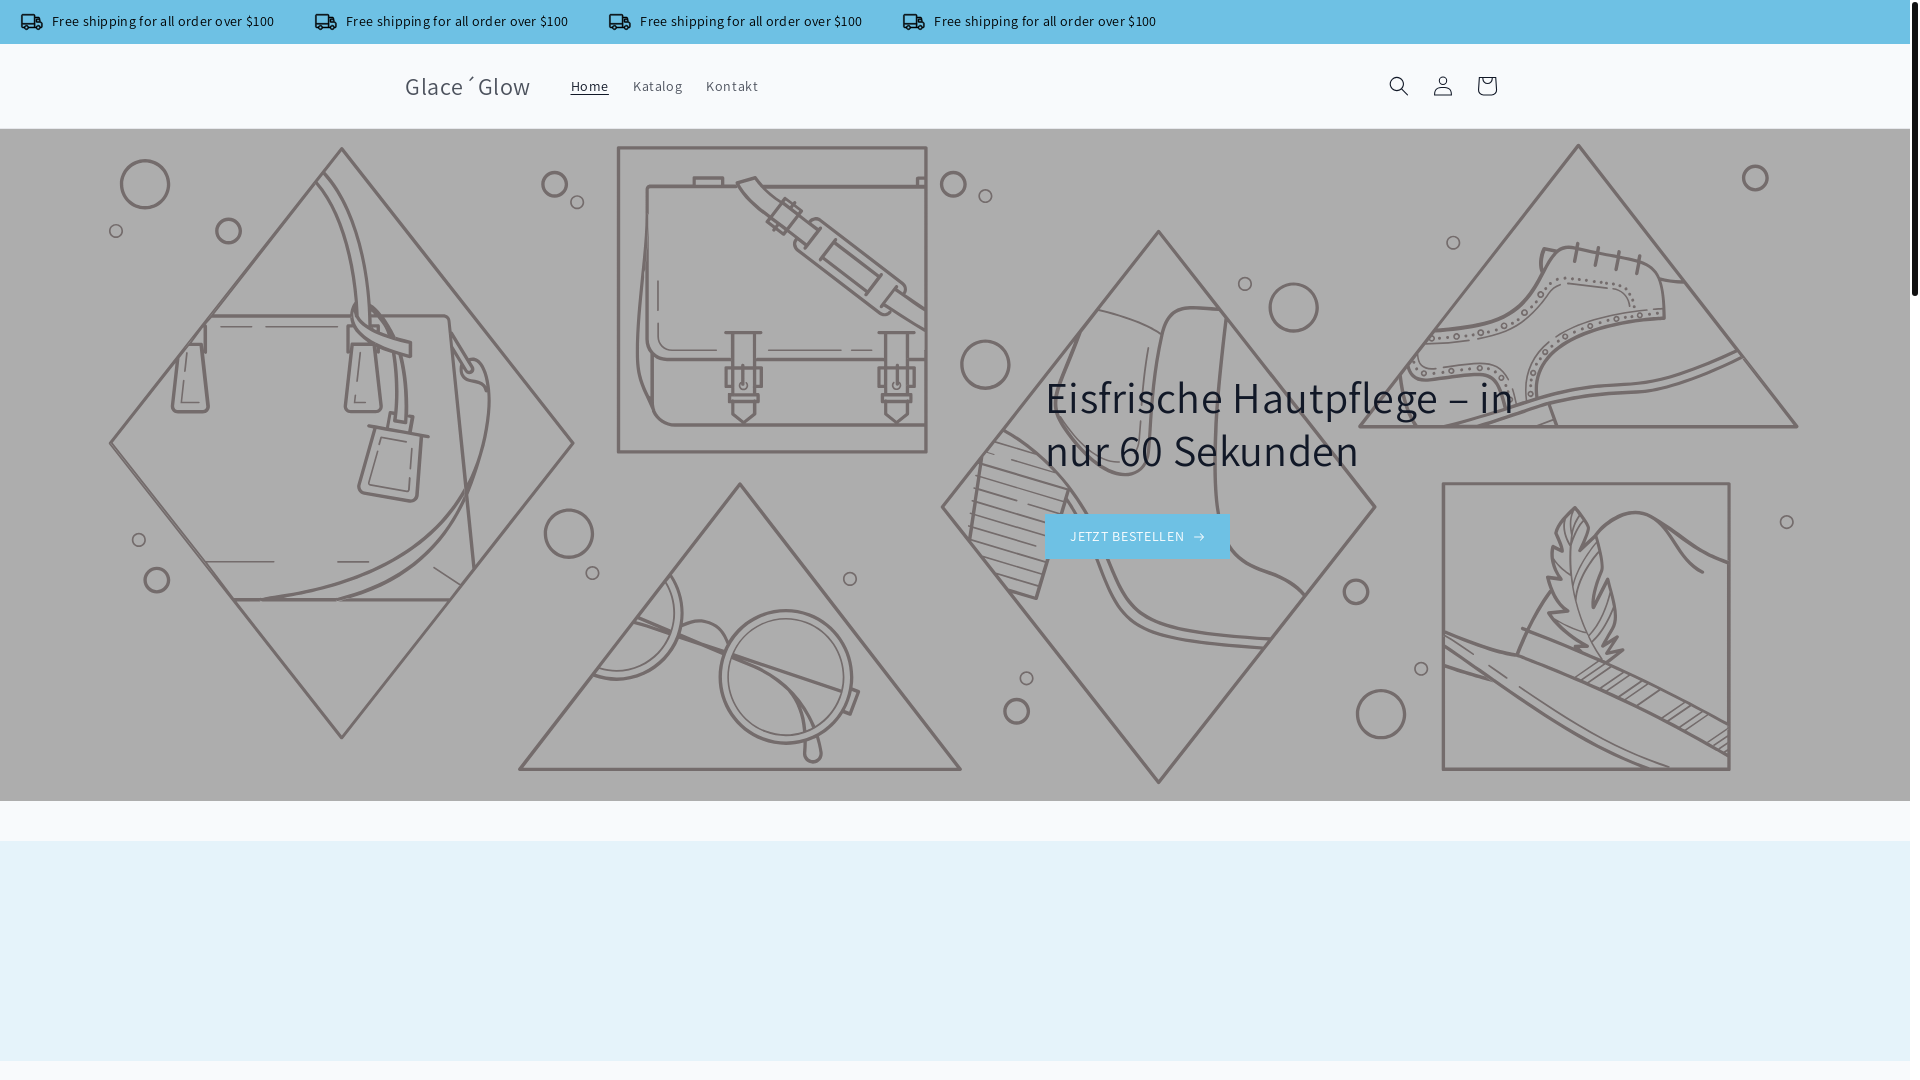Open the shopping cart icon

(1486, 86)
